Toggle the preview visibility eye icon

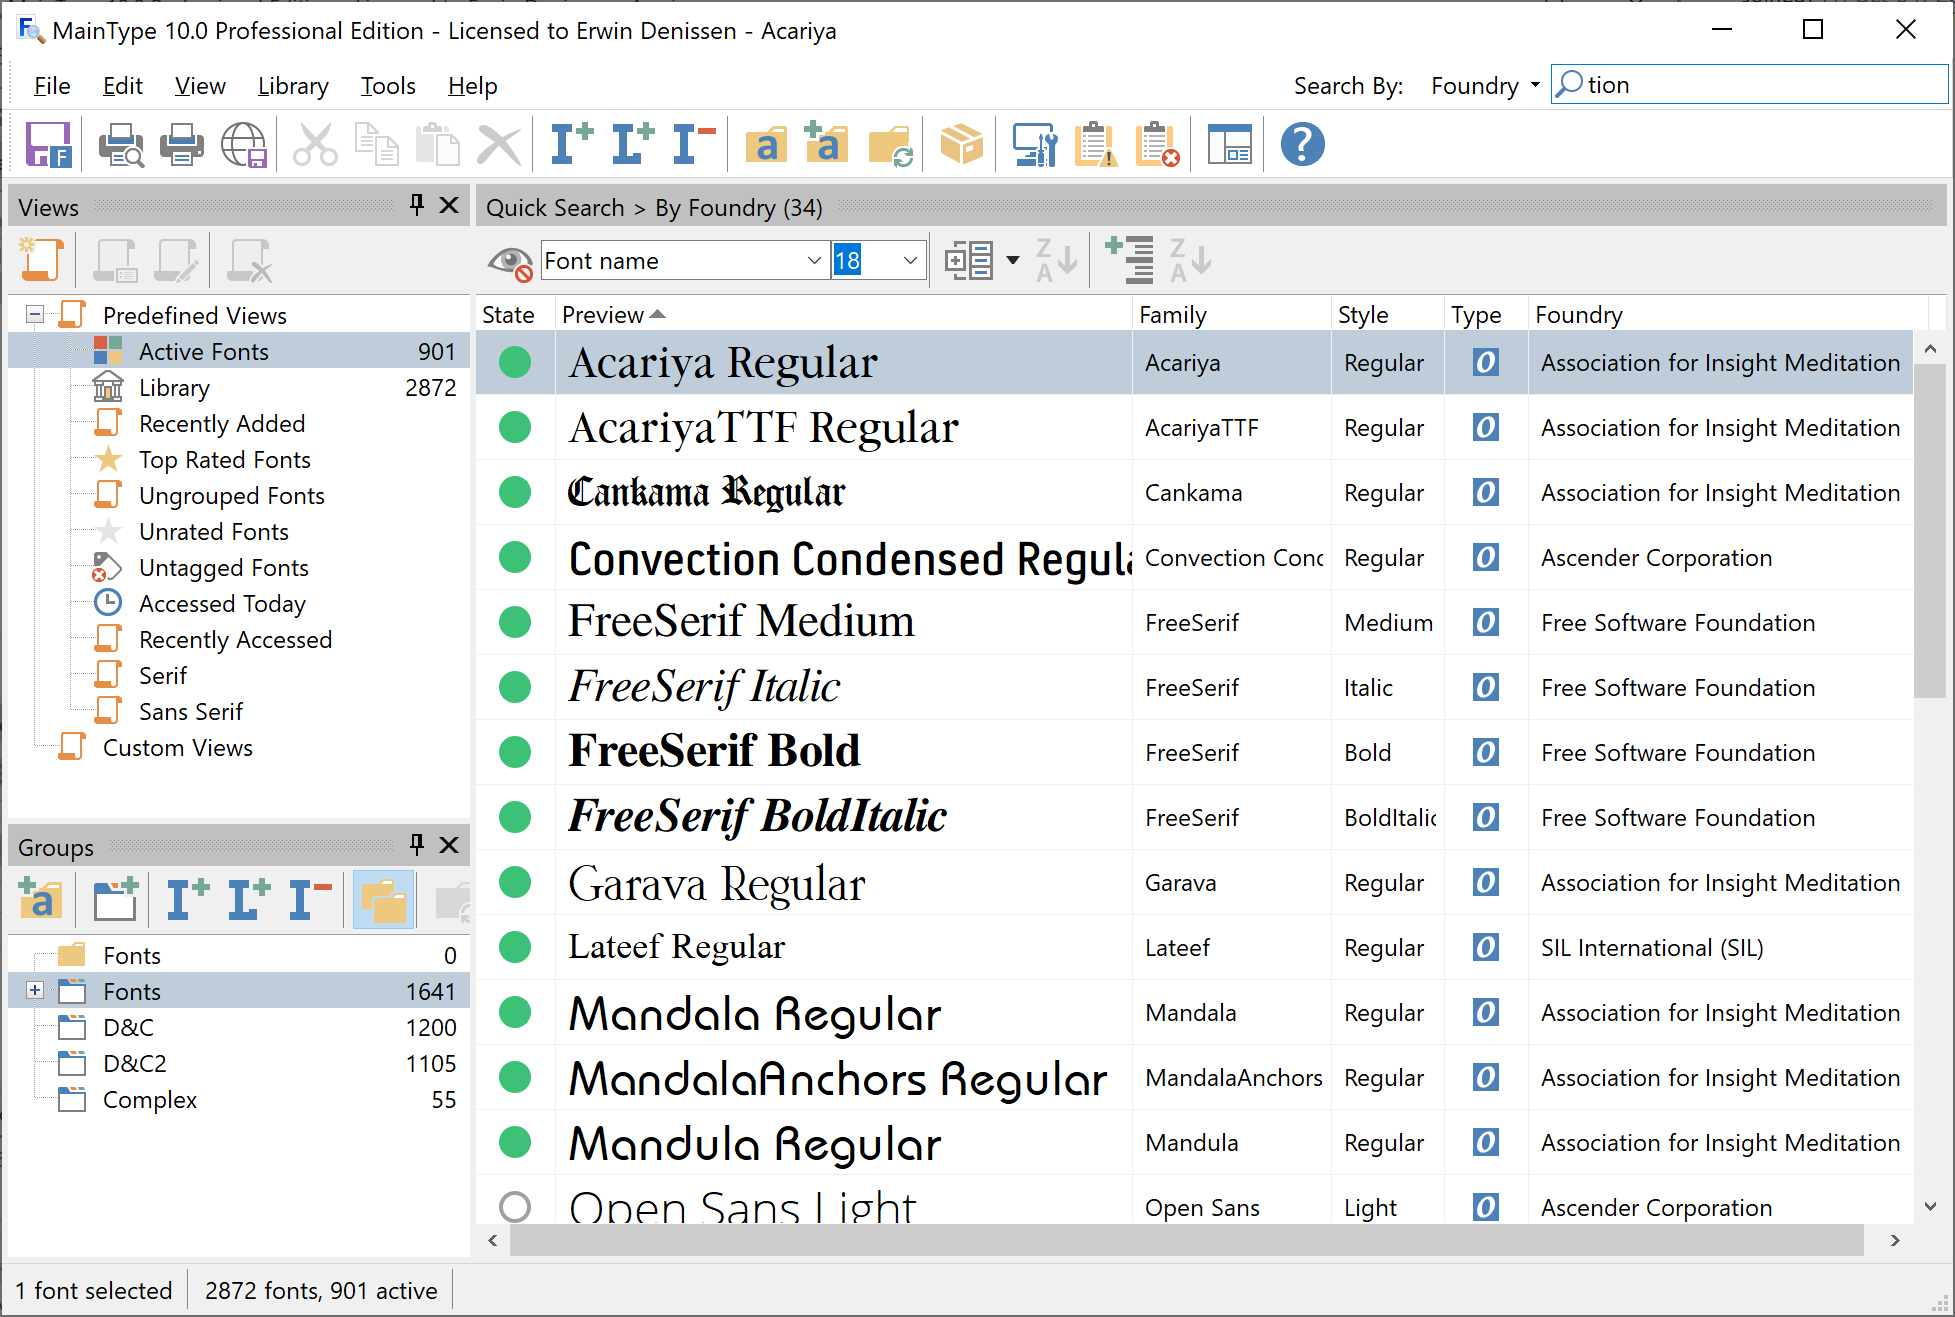tap(510, 262)
